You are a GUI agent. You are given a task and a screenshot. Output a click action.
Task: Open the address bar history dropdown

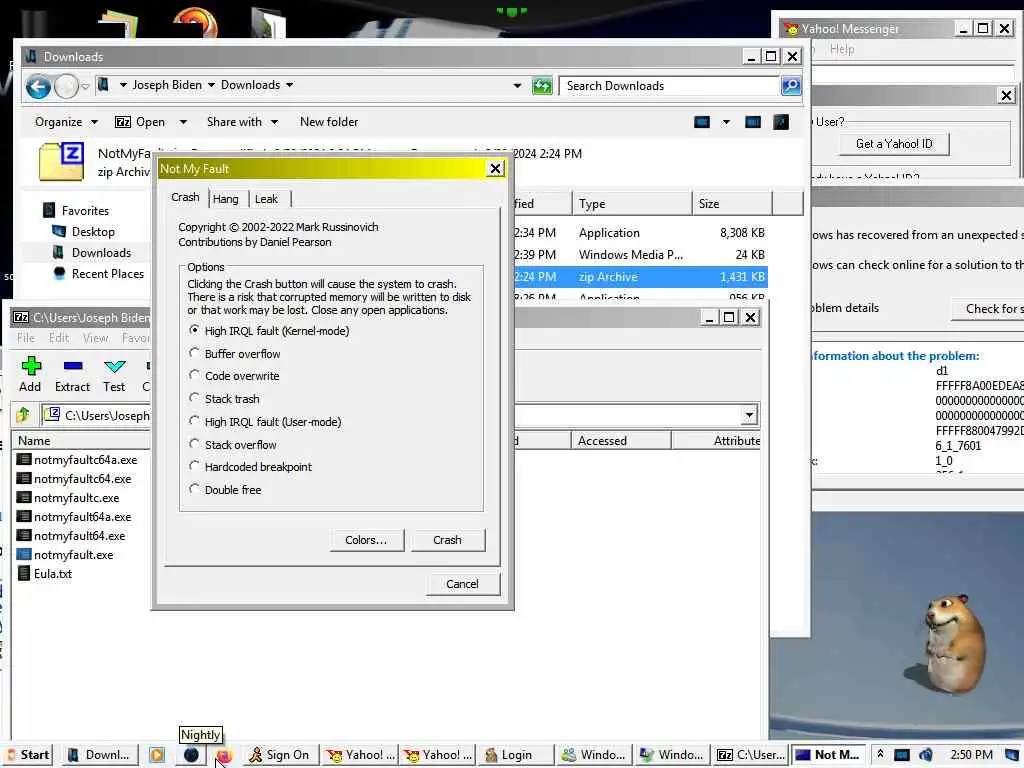click(x=517, y=86)
